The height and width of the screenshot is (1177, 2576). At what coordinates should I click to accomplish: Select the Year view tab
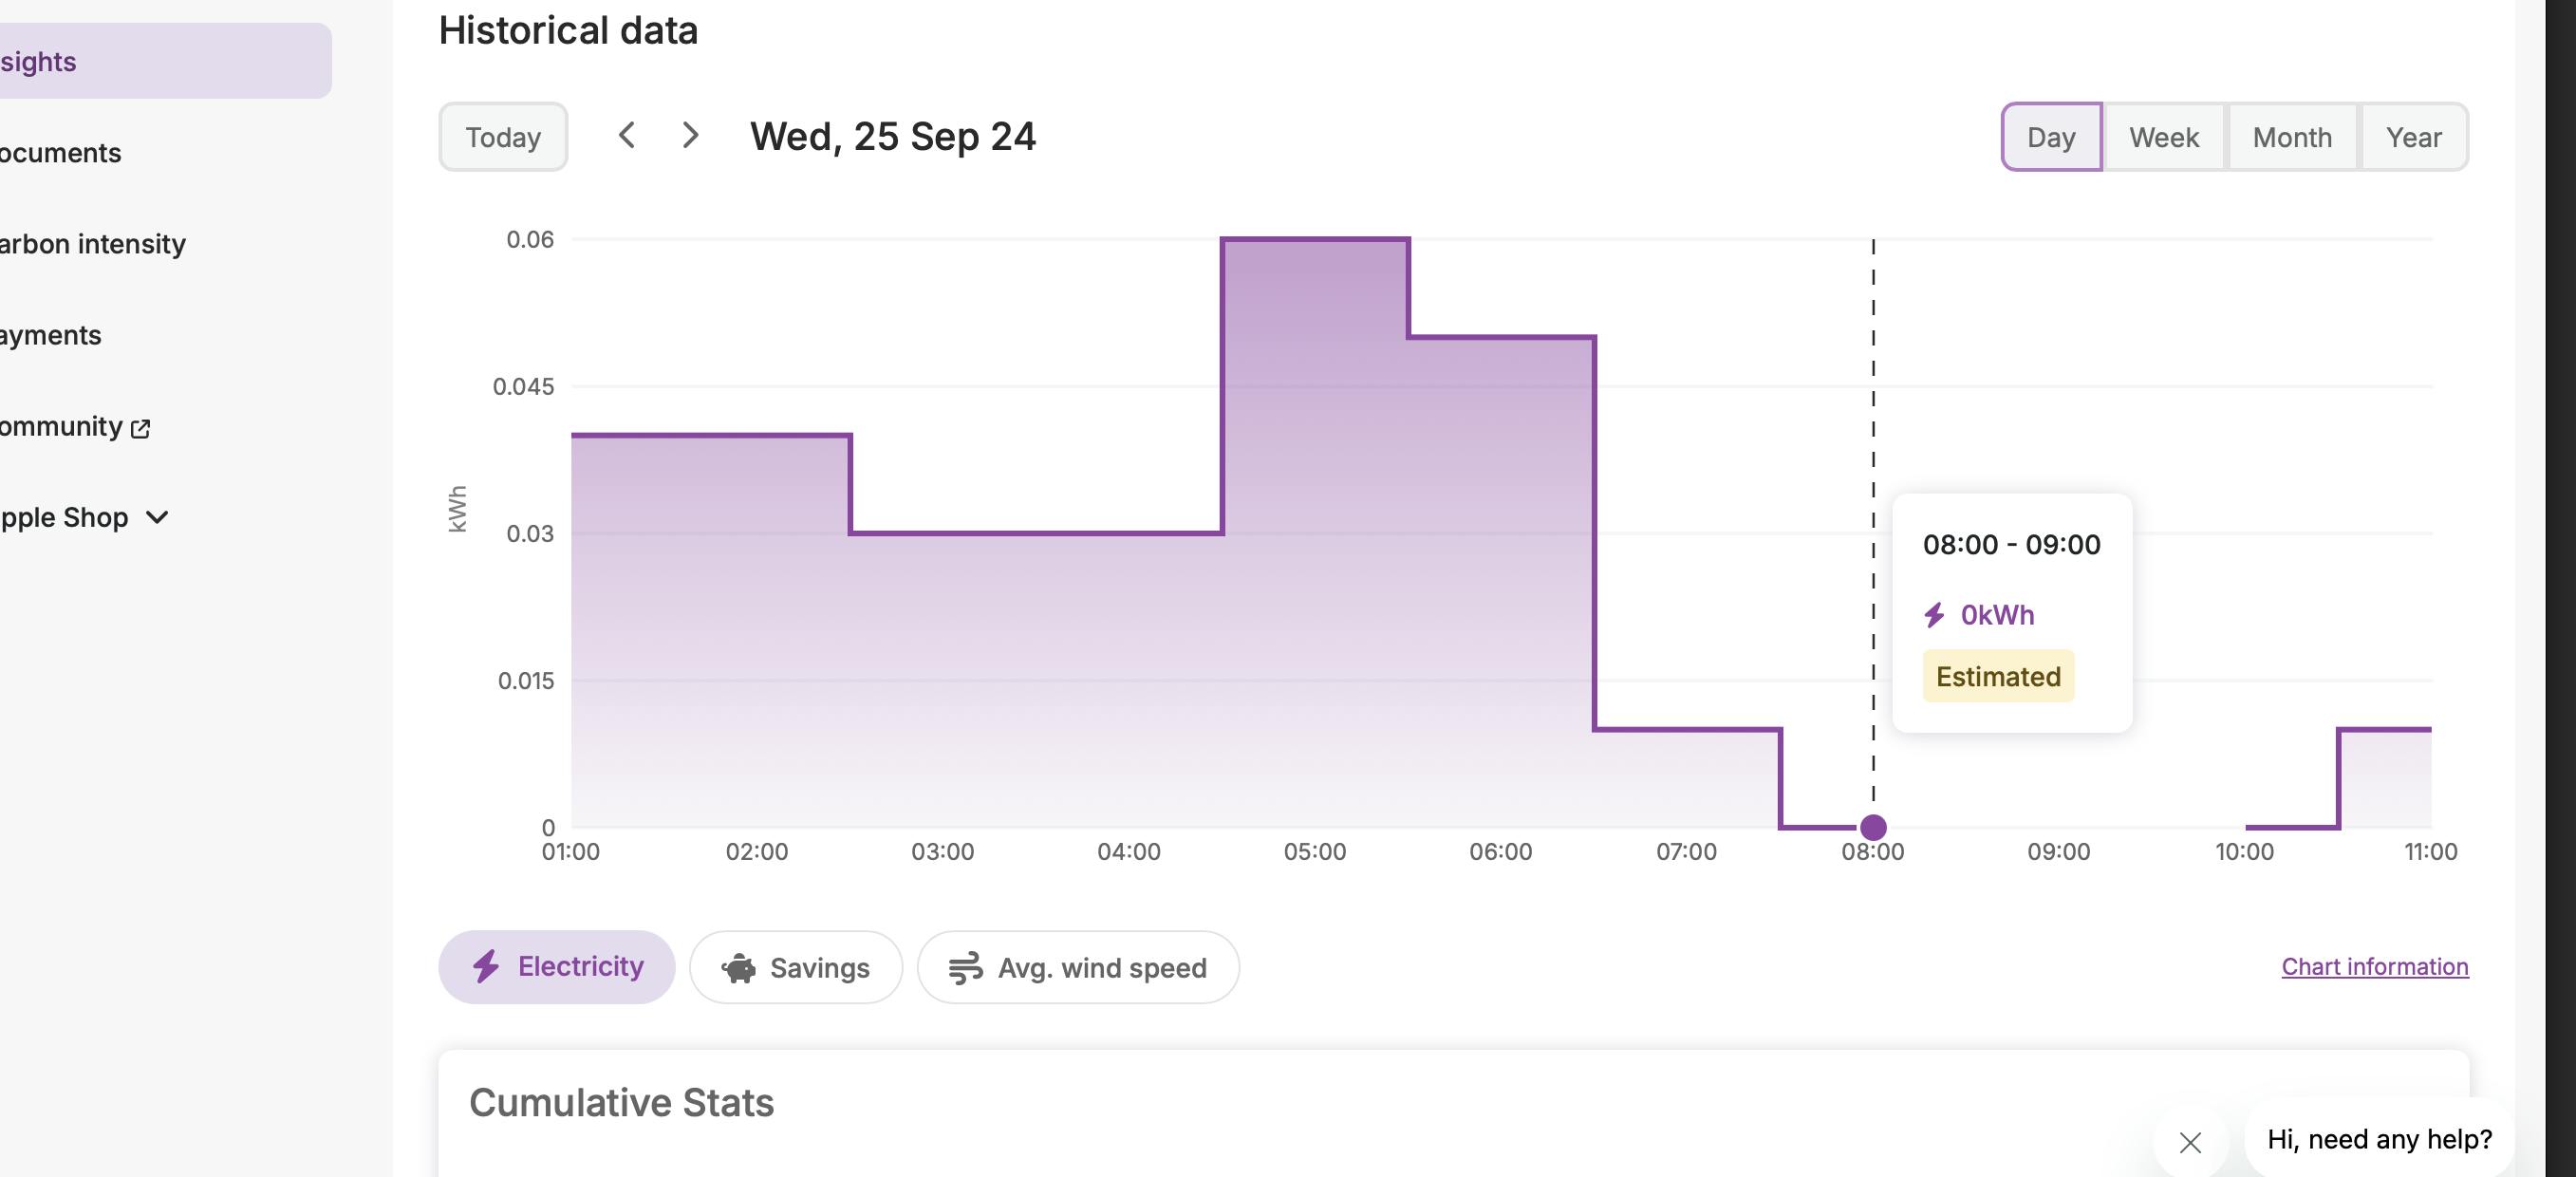[x=2413, y=137]
